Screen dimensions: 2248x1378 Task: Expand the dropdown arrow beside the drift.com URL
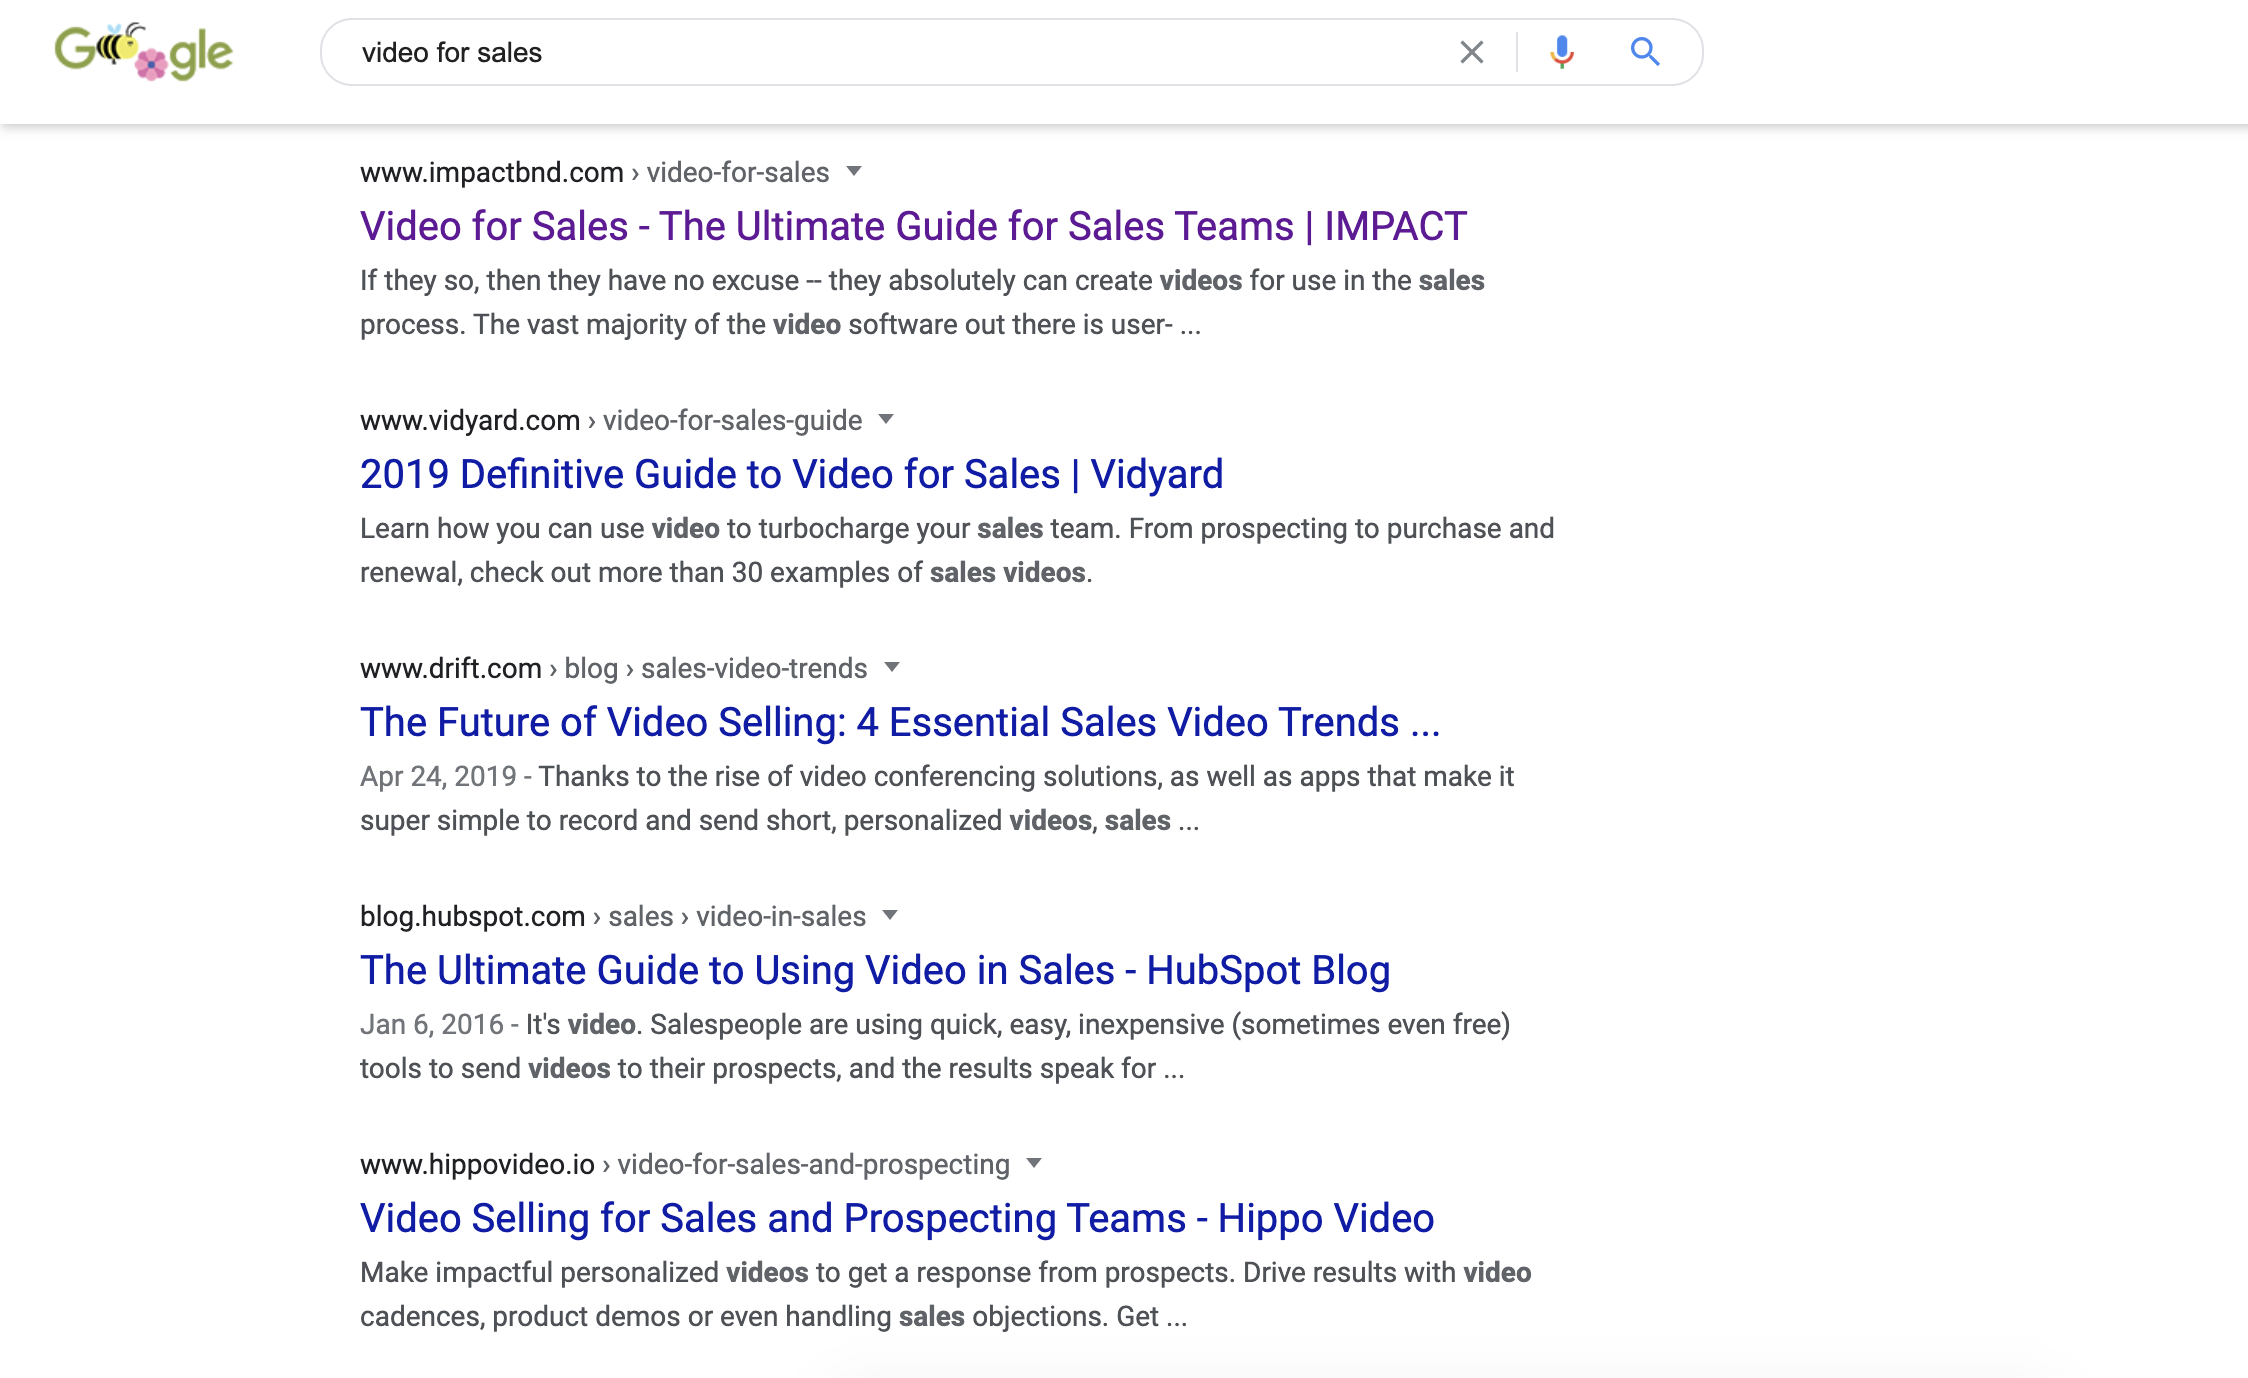pyautogui.click(x=892, y=667)
